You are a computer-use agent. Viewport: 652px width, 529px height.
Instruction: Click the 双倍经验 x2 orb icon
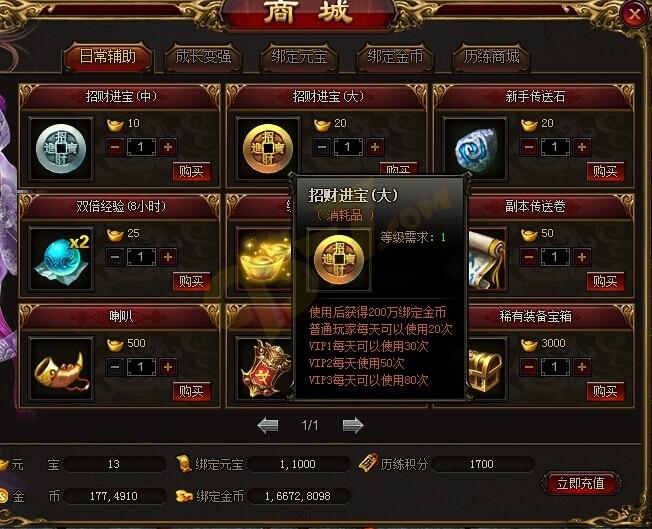point(61,258)
